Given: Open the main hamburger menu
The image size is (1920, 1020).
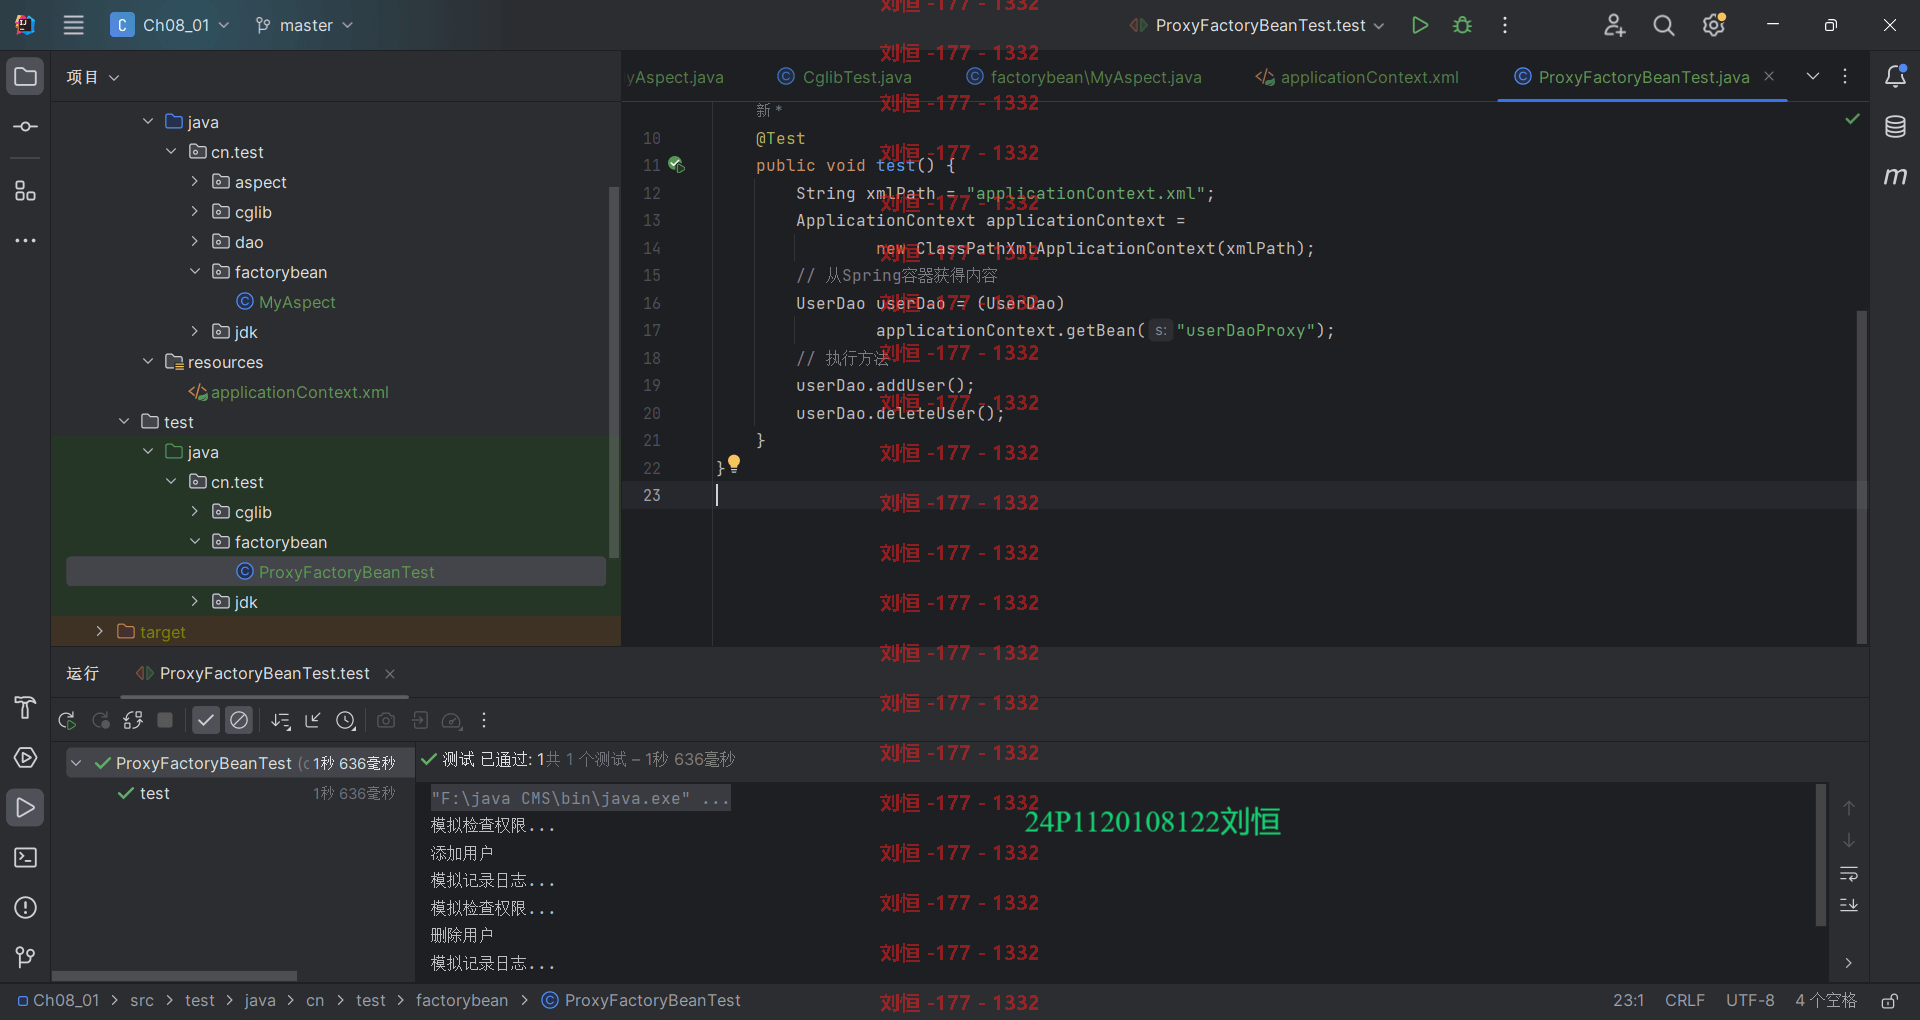Looking at the screenshot, I should click(x=73, y=25).
